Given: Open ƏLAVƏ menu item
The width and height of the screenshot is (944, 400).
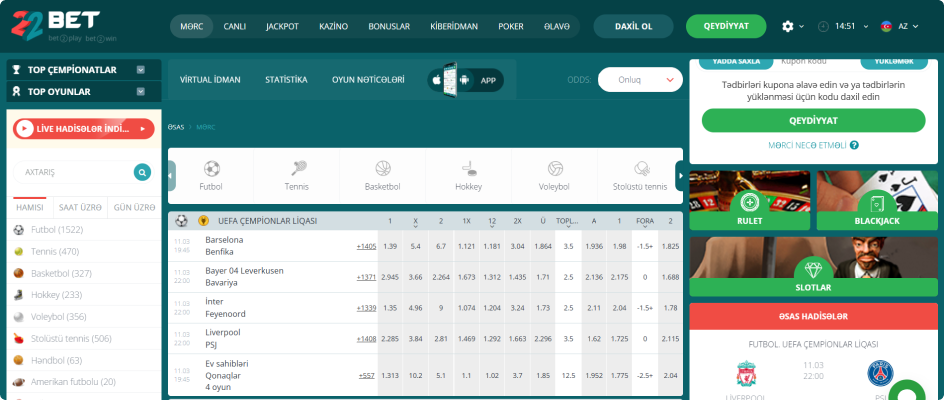Looking at the screenshot, I should 556,27.
